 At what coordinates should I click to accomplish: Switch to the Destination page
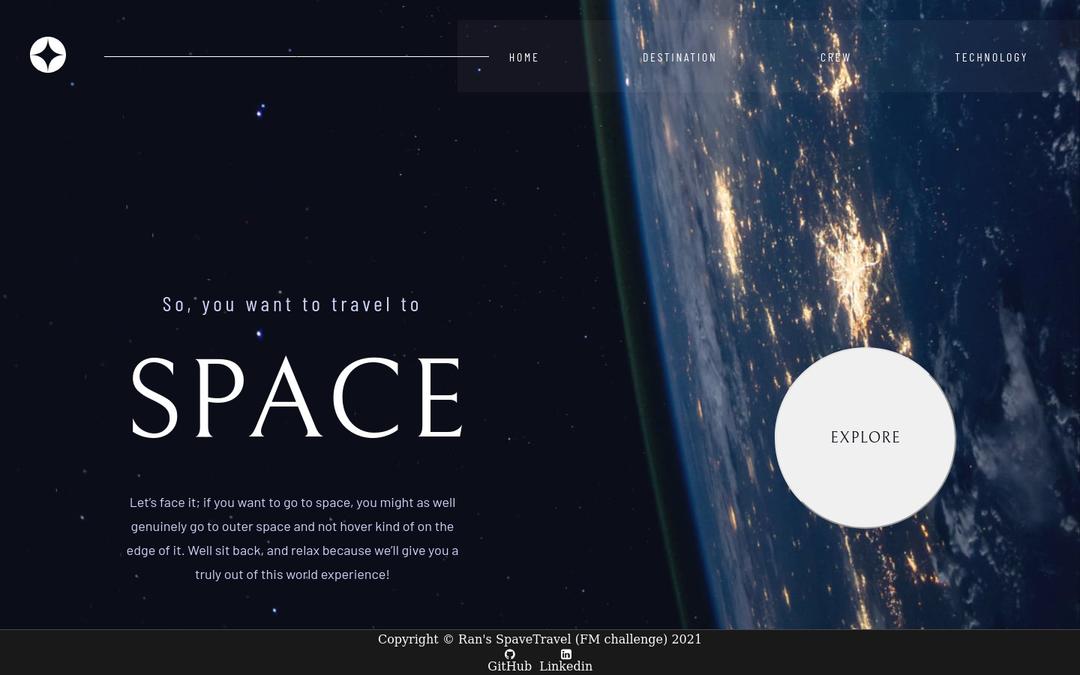coord(679,57)
